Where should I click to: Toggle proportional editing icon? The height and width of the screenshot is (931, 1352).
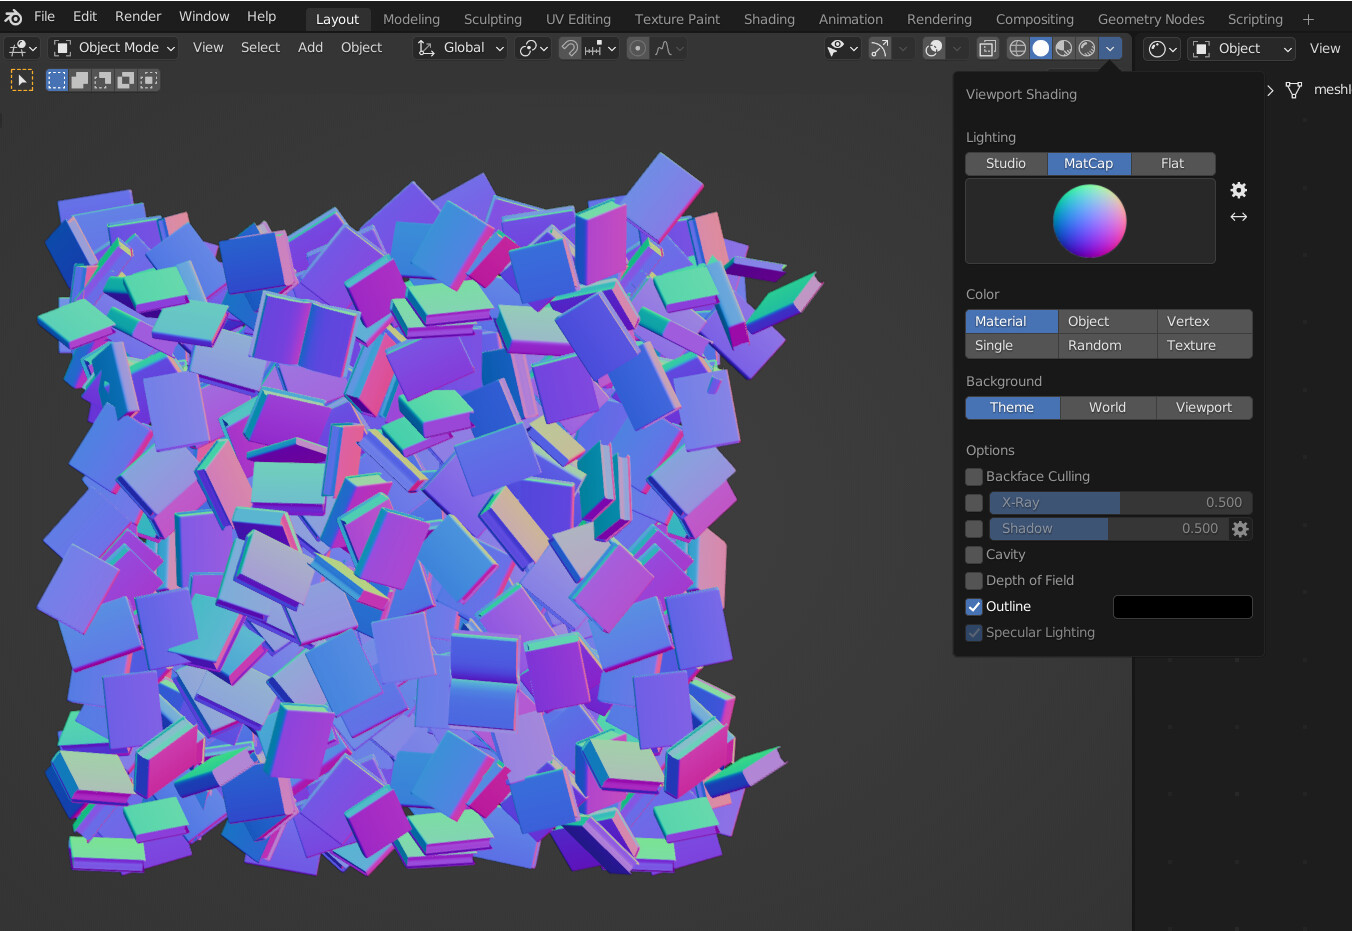click(637, 48)
